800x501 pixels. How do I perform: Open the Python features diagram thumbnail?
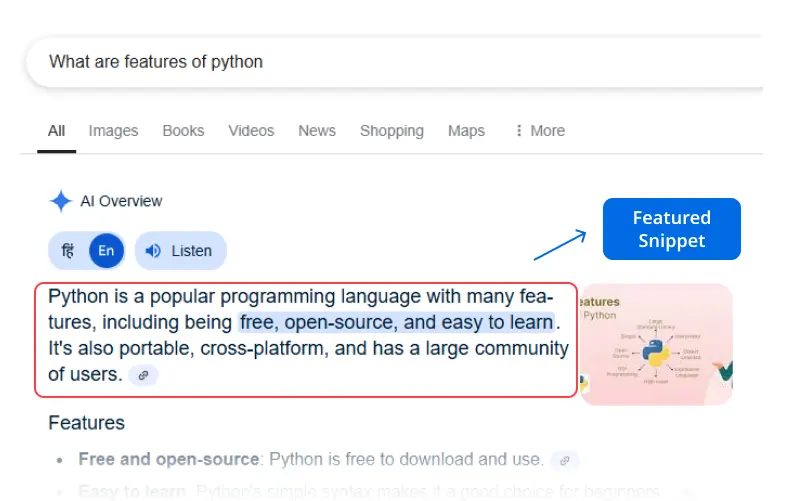pyautogui.click(x=656, y=344)
